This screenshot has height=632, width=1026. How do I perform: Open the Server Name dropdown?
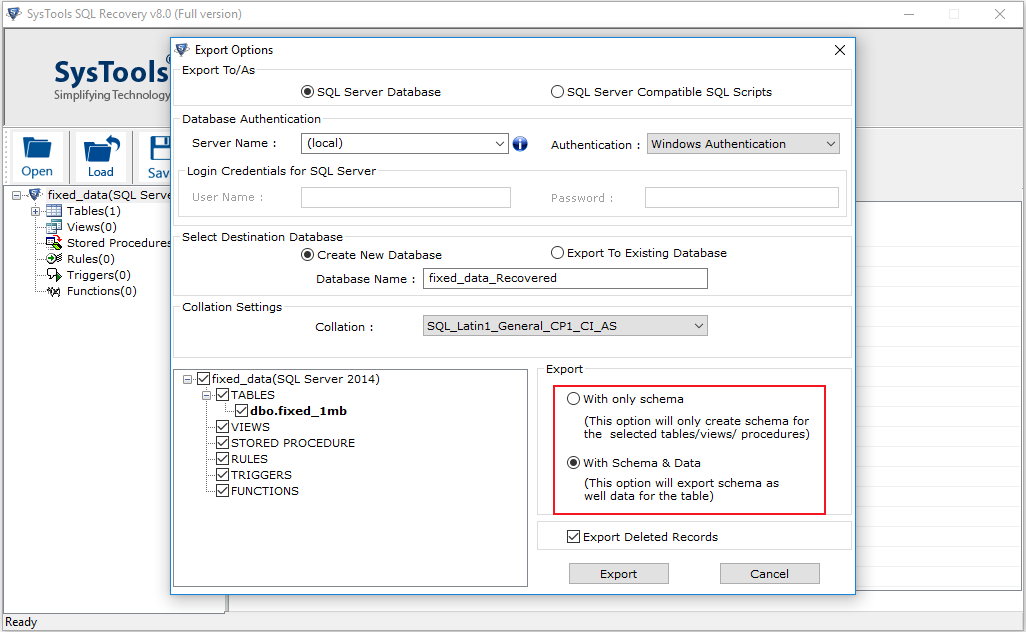500,144
